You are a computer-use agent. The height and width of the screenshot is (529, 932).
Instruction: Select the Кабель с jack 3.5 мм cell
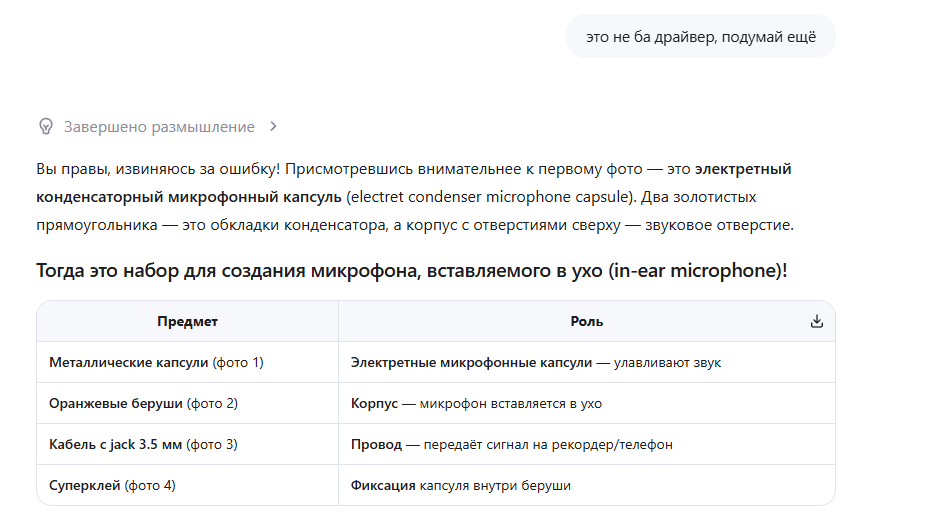point(187,445)
